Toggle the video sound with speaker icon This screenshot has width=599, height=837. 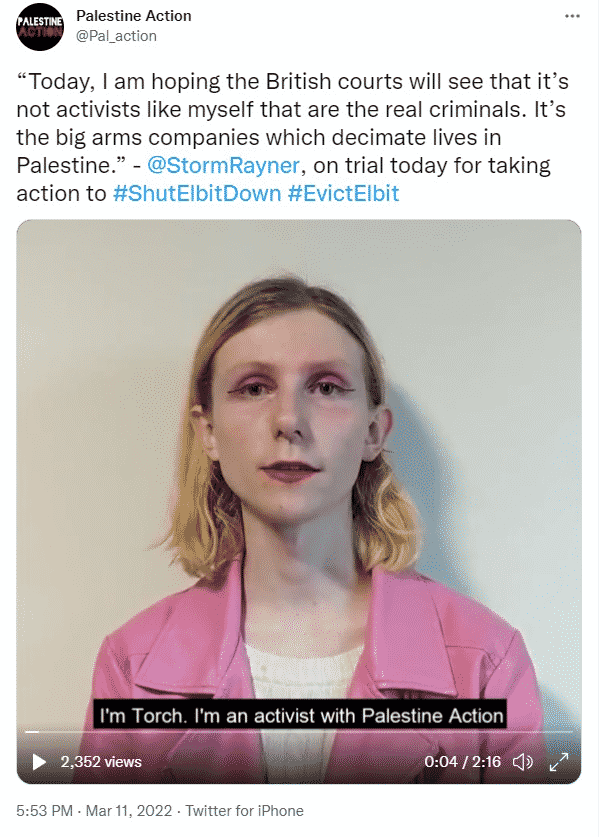point(523,762)
